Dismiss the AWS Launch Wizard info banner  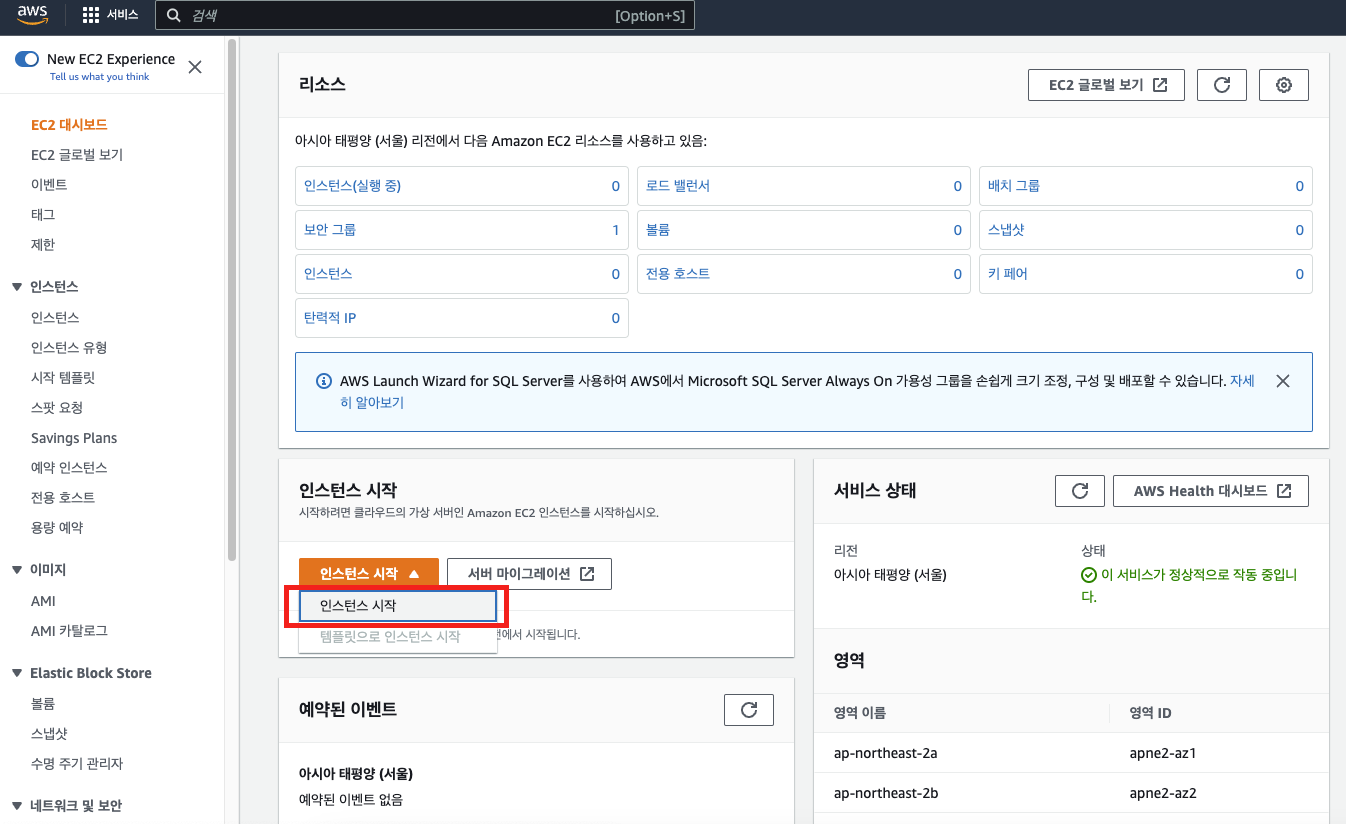[x=1283, y=381]
